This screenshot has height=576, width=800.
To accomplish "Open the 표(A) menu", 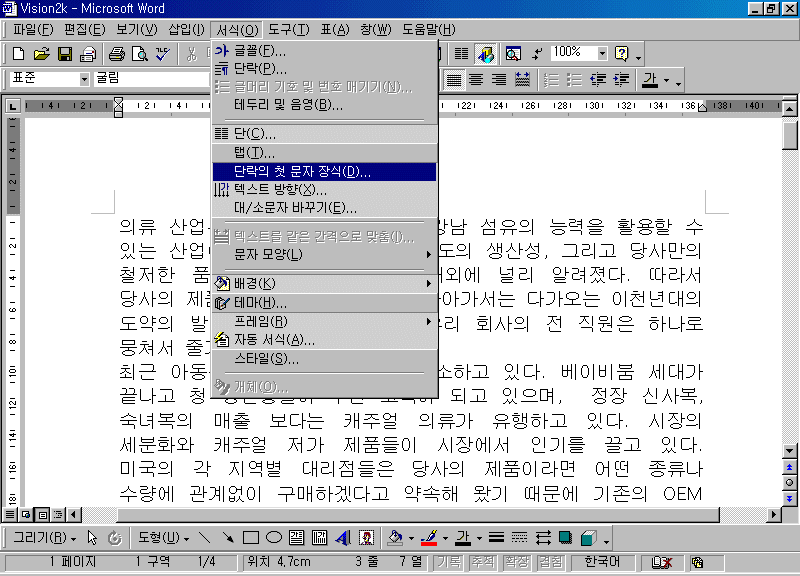I will pyautogui.click(x=335, y=30).
